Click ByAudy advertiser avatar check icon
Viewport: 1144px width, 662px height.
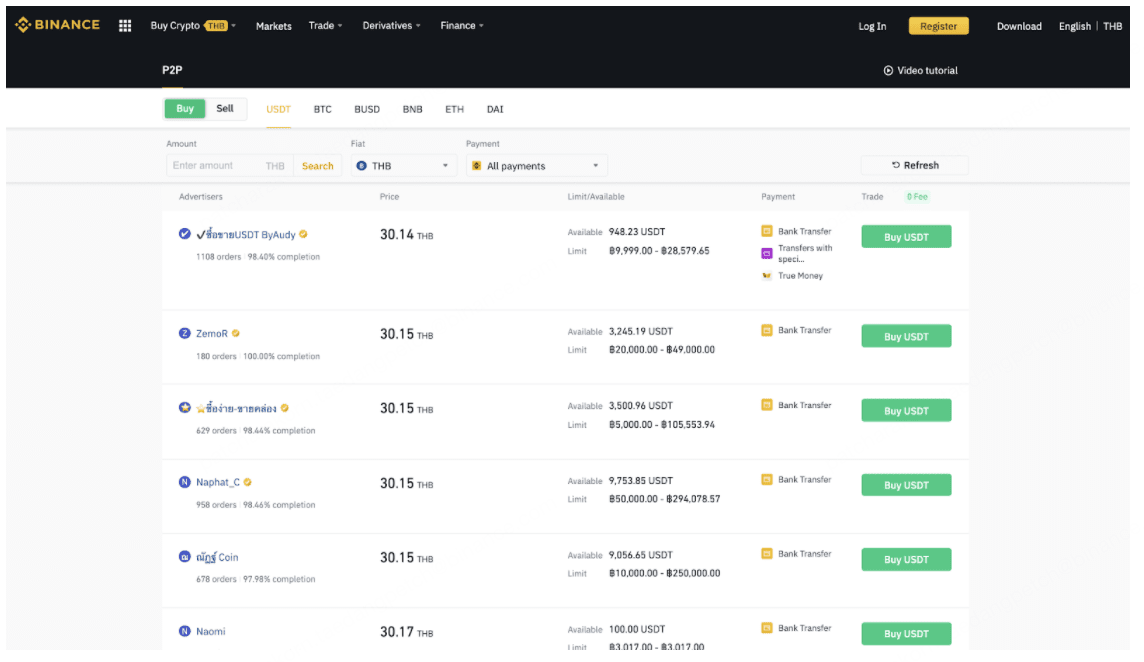point(185,234)
